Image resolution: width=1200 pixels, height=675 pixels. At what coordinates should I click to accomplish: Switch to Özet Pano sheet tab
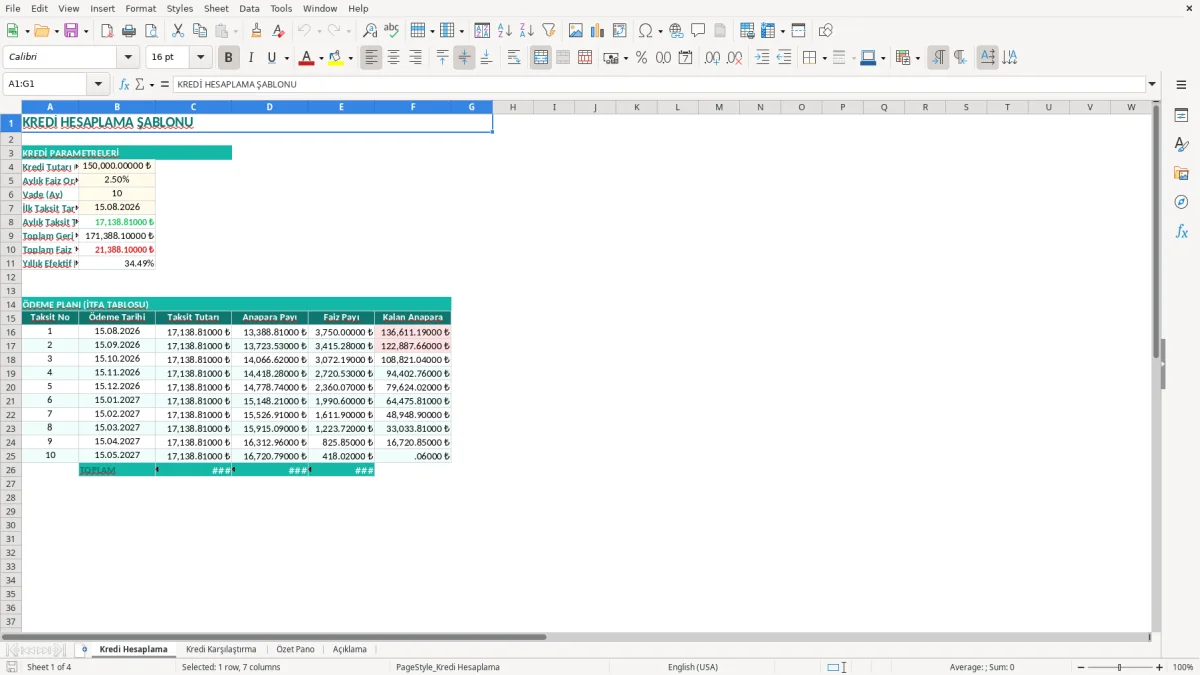pyautogui.click(x=295, y=650)
